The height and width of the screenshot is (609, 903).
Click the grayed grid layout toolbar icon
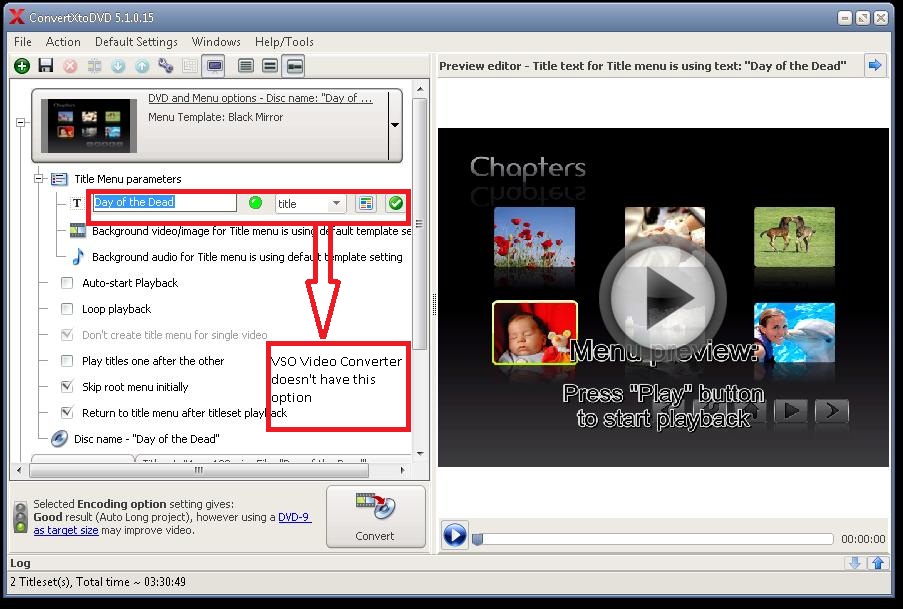[189, 66]
